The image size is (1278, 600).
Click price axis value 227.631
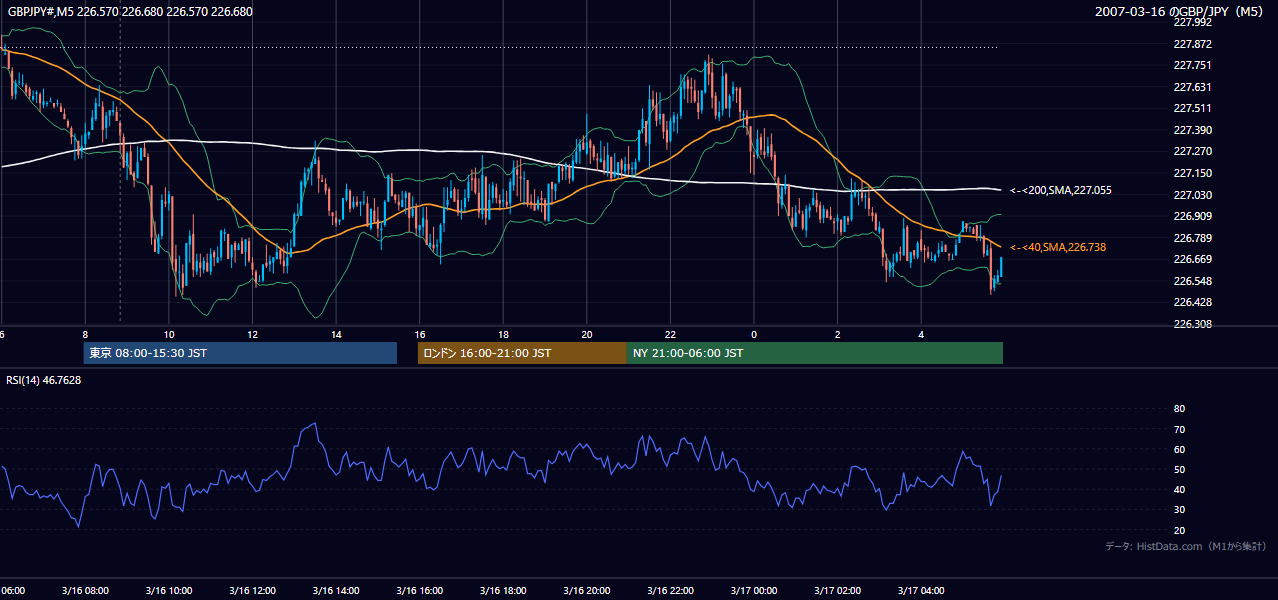coord(1192,87)
